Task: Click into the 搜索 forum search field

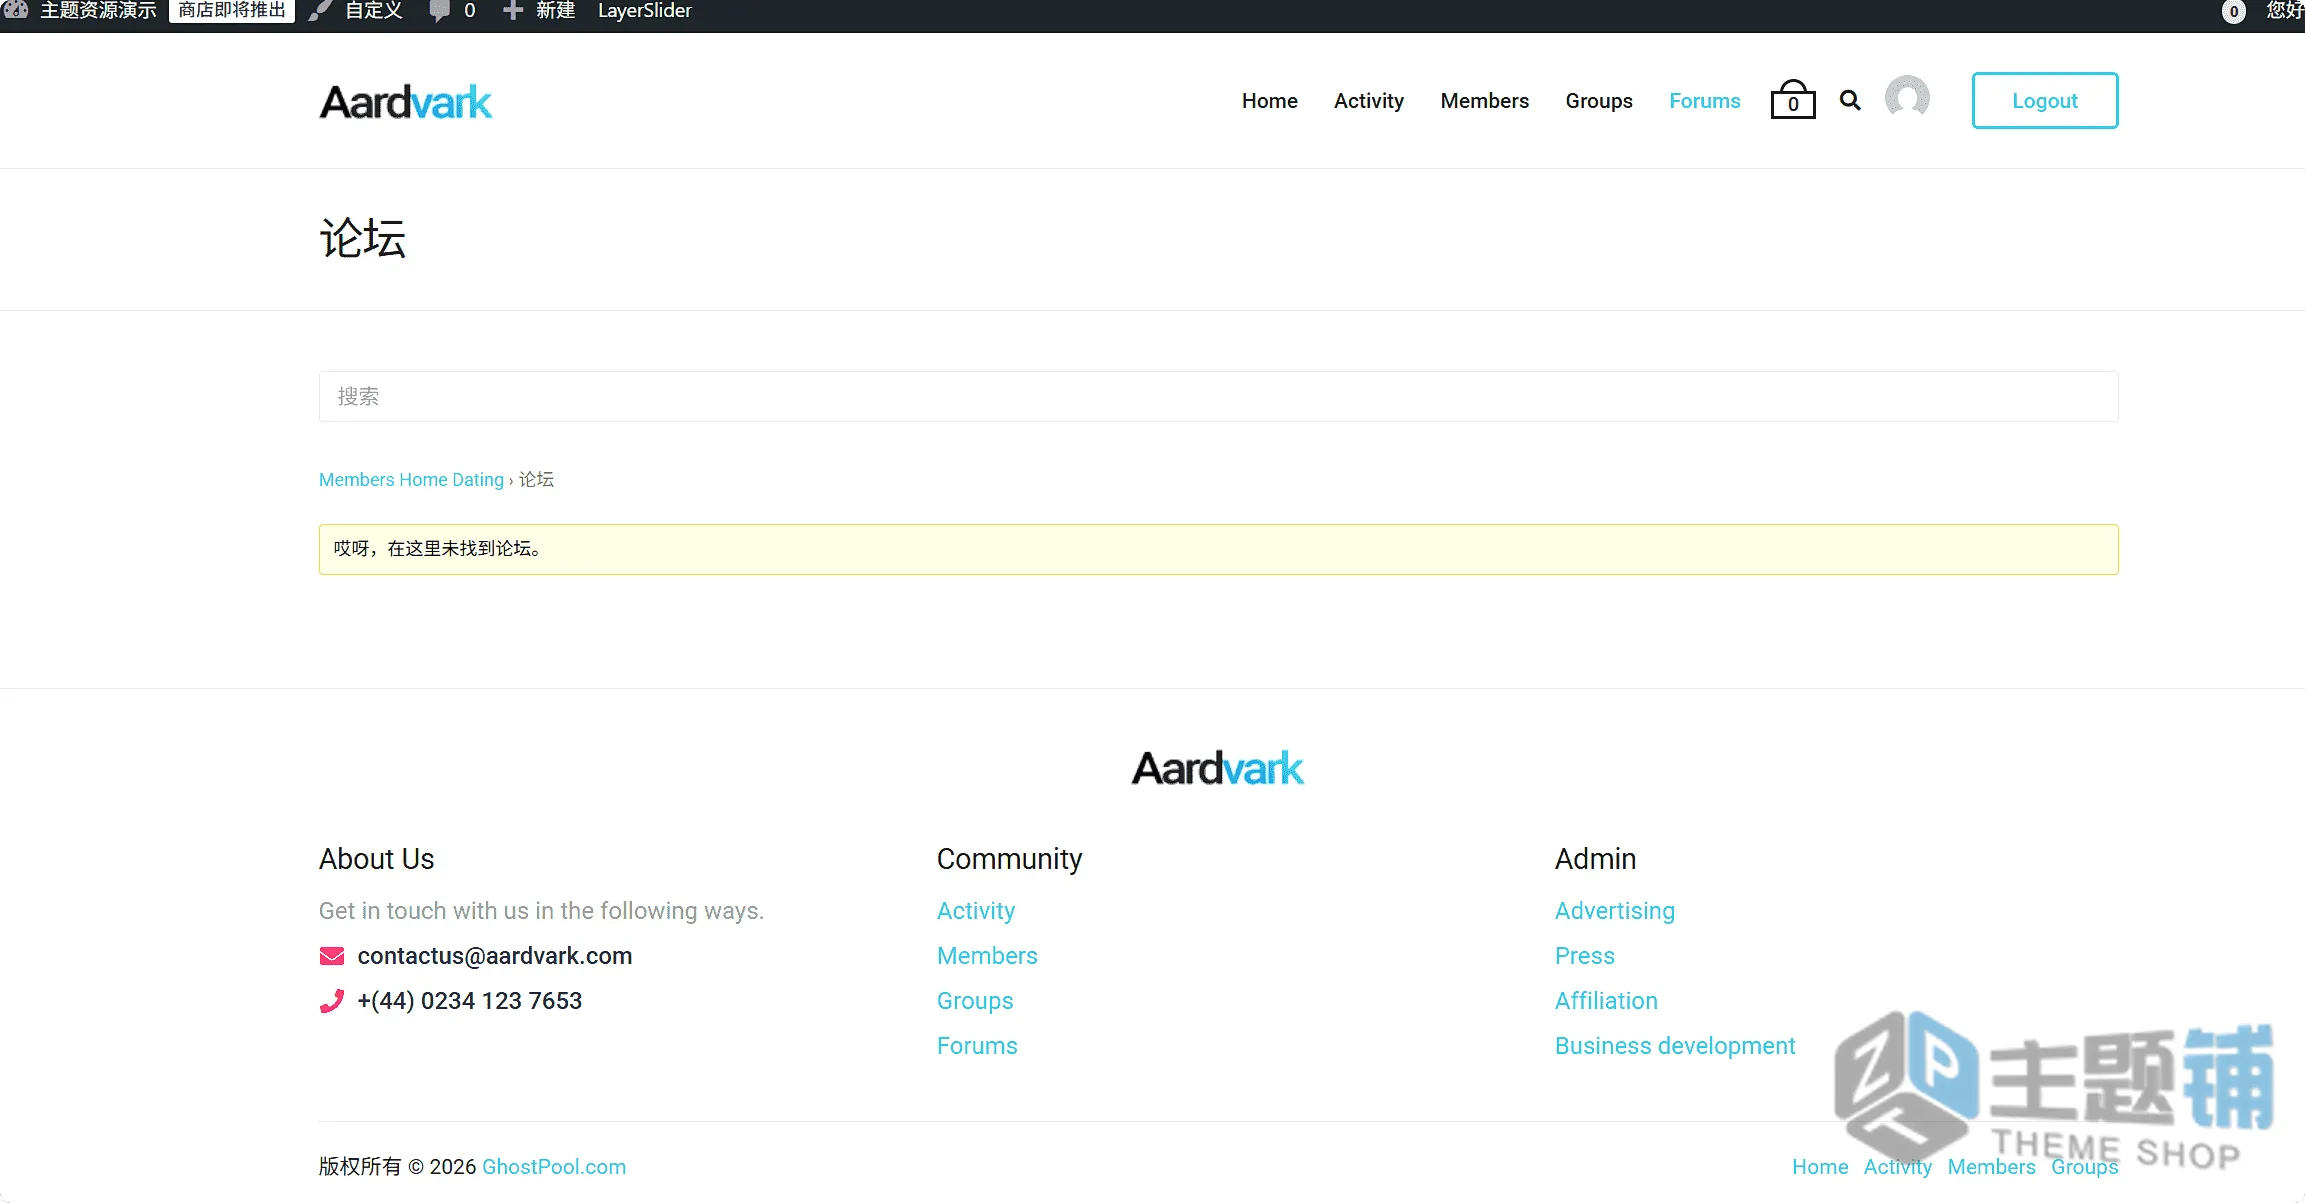Action: [x=1218, y=396]
